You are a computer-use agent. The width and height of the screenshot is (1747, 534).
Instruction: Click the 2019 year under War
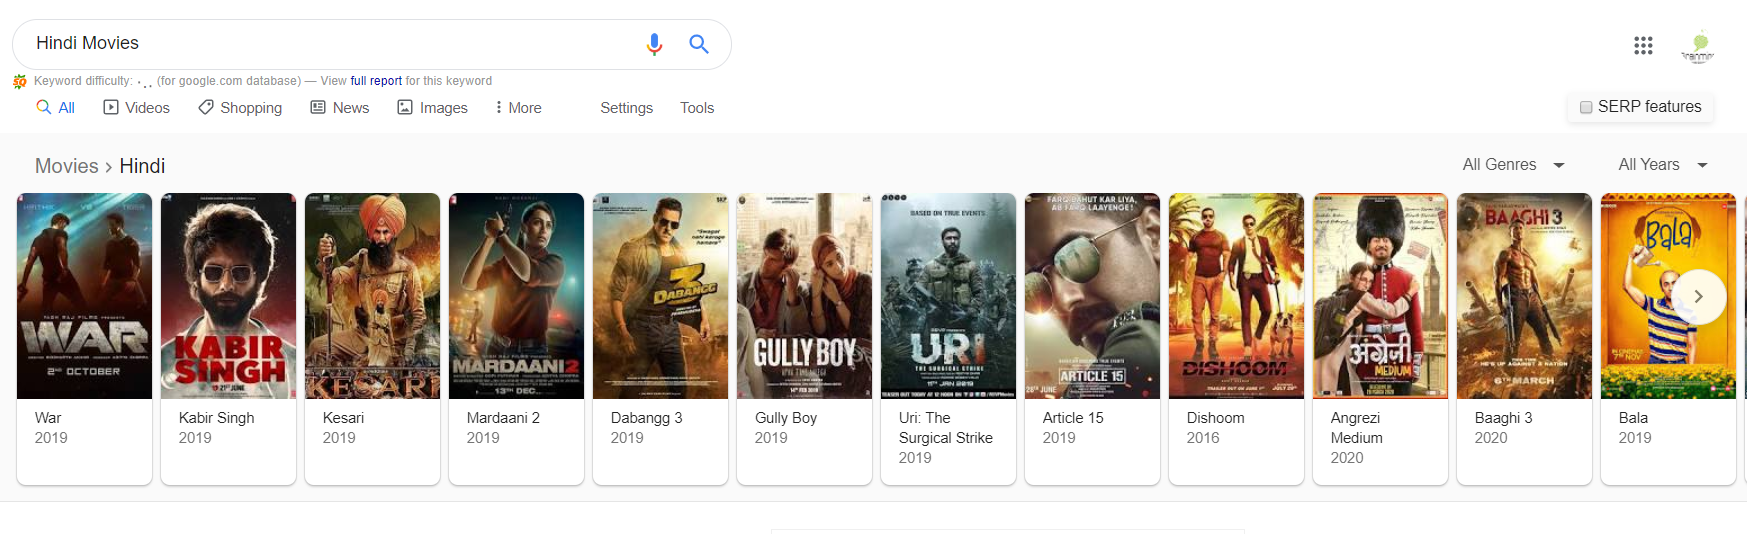click(x=51, y=438)
